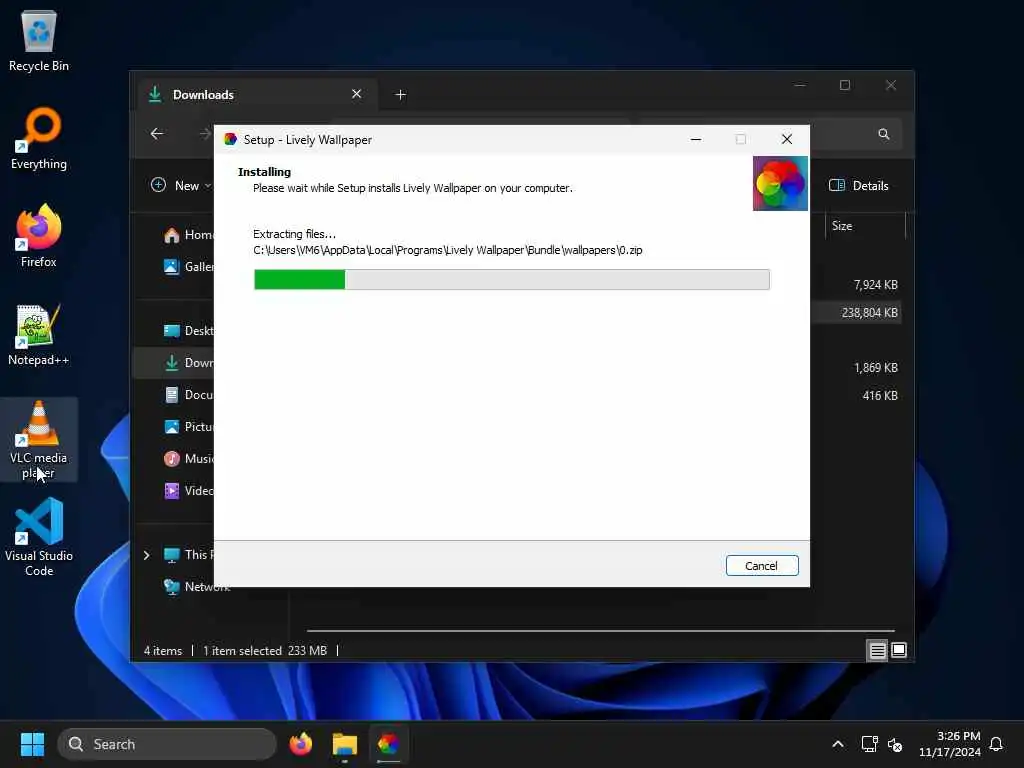Show hidden system tray icons
Screen dimensions: 1024x768
[x=837, y=744]
